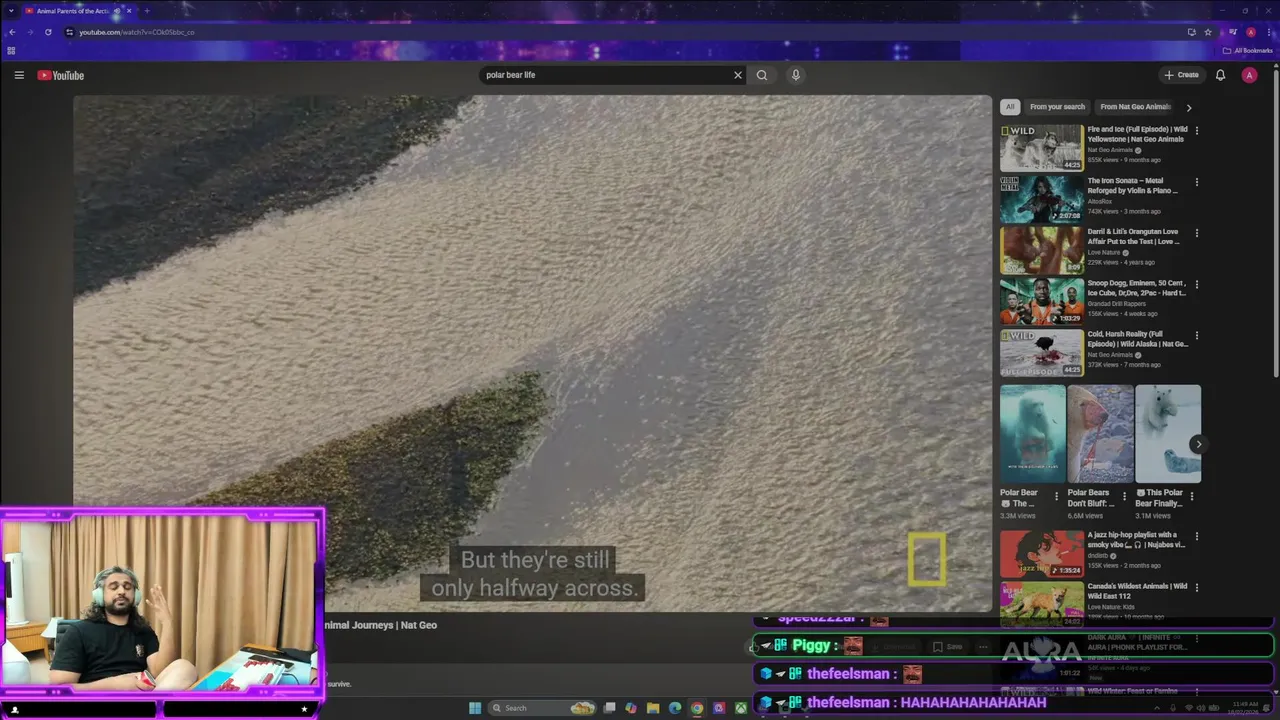The image size is (1280, 720).
Task: Open Microsoft Edge from taskbar
Action: pos(675,708)
